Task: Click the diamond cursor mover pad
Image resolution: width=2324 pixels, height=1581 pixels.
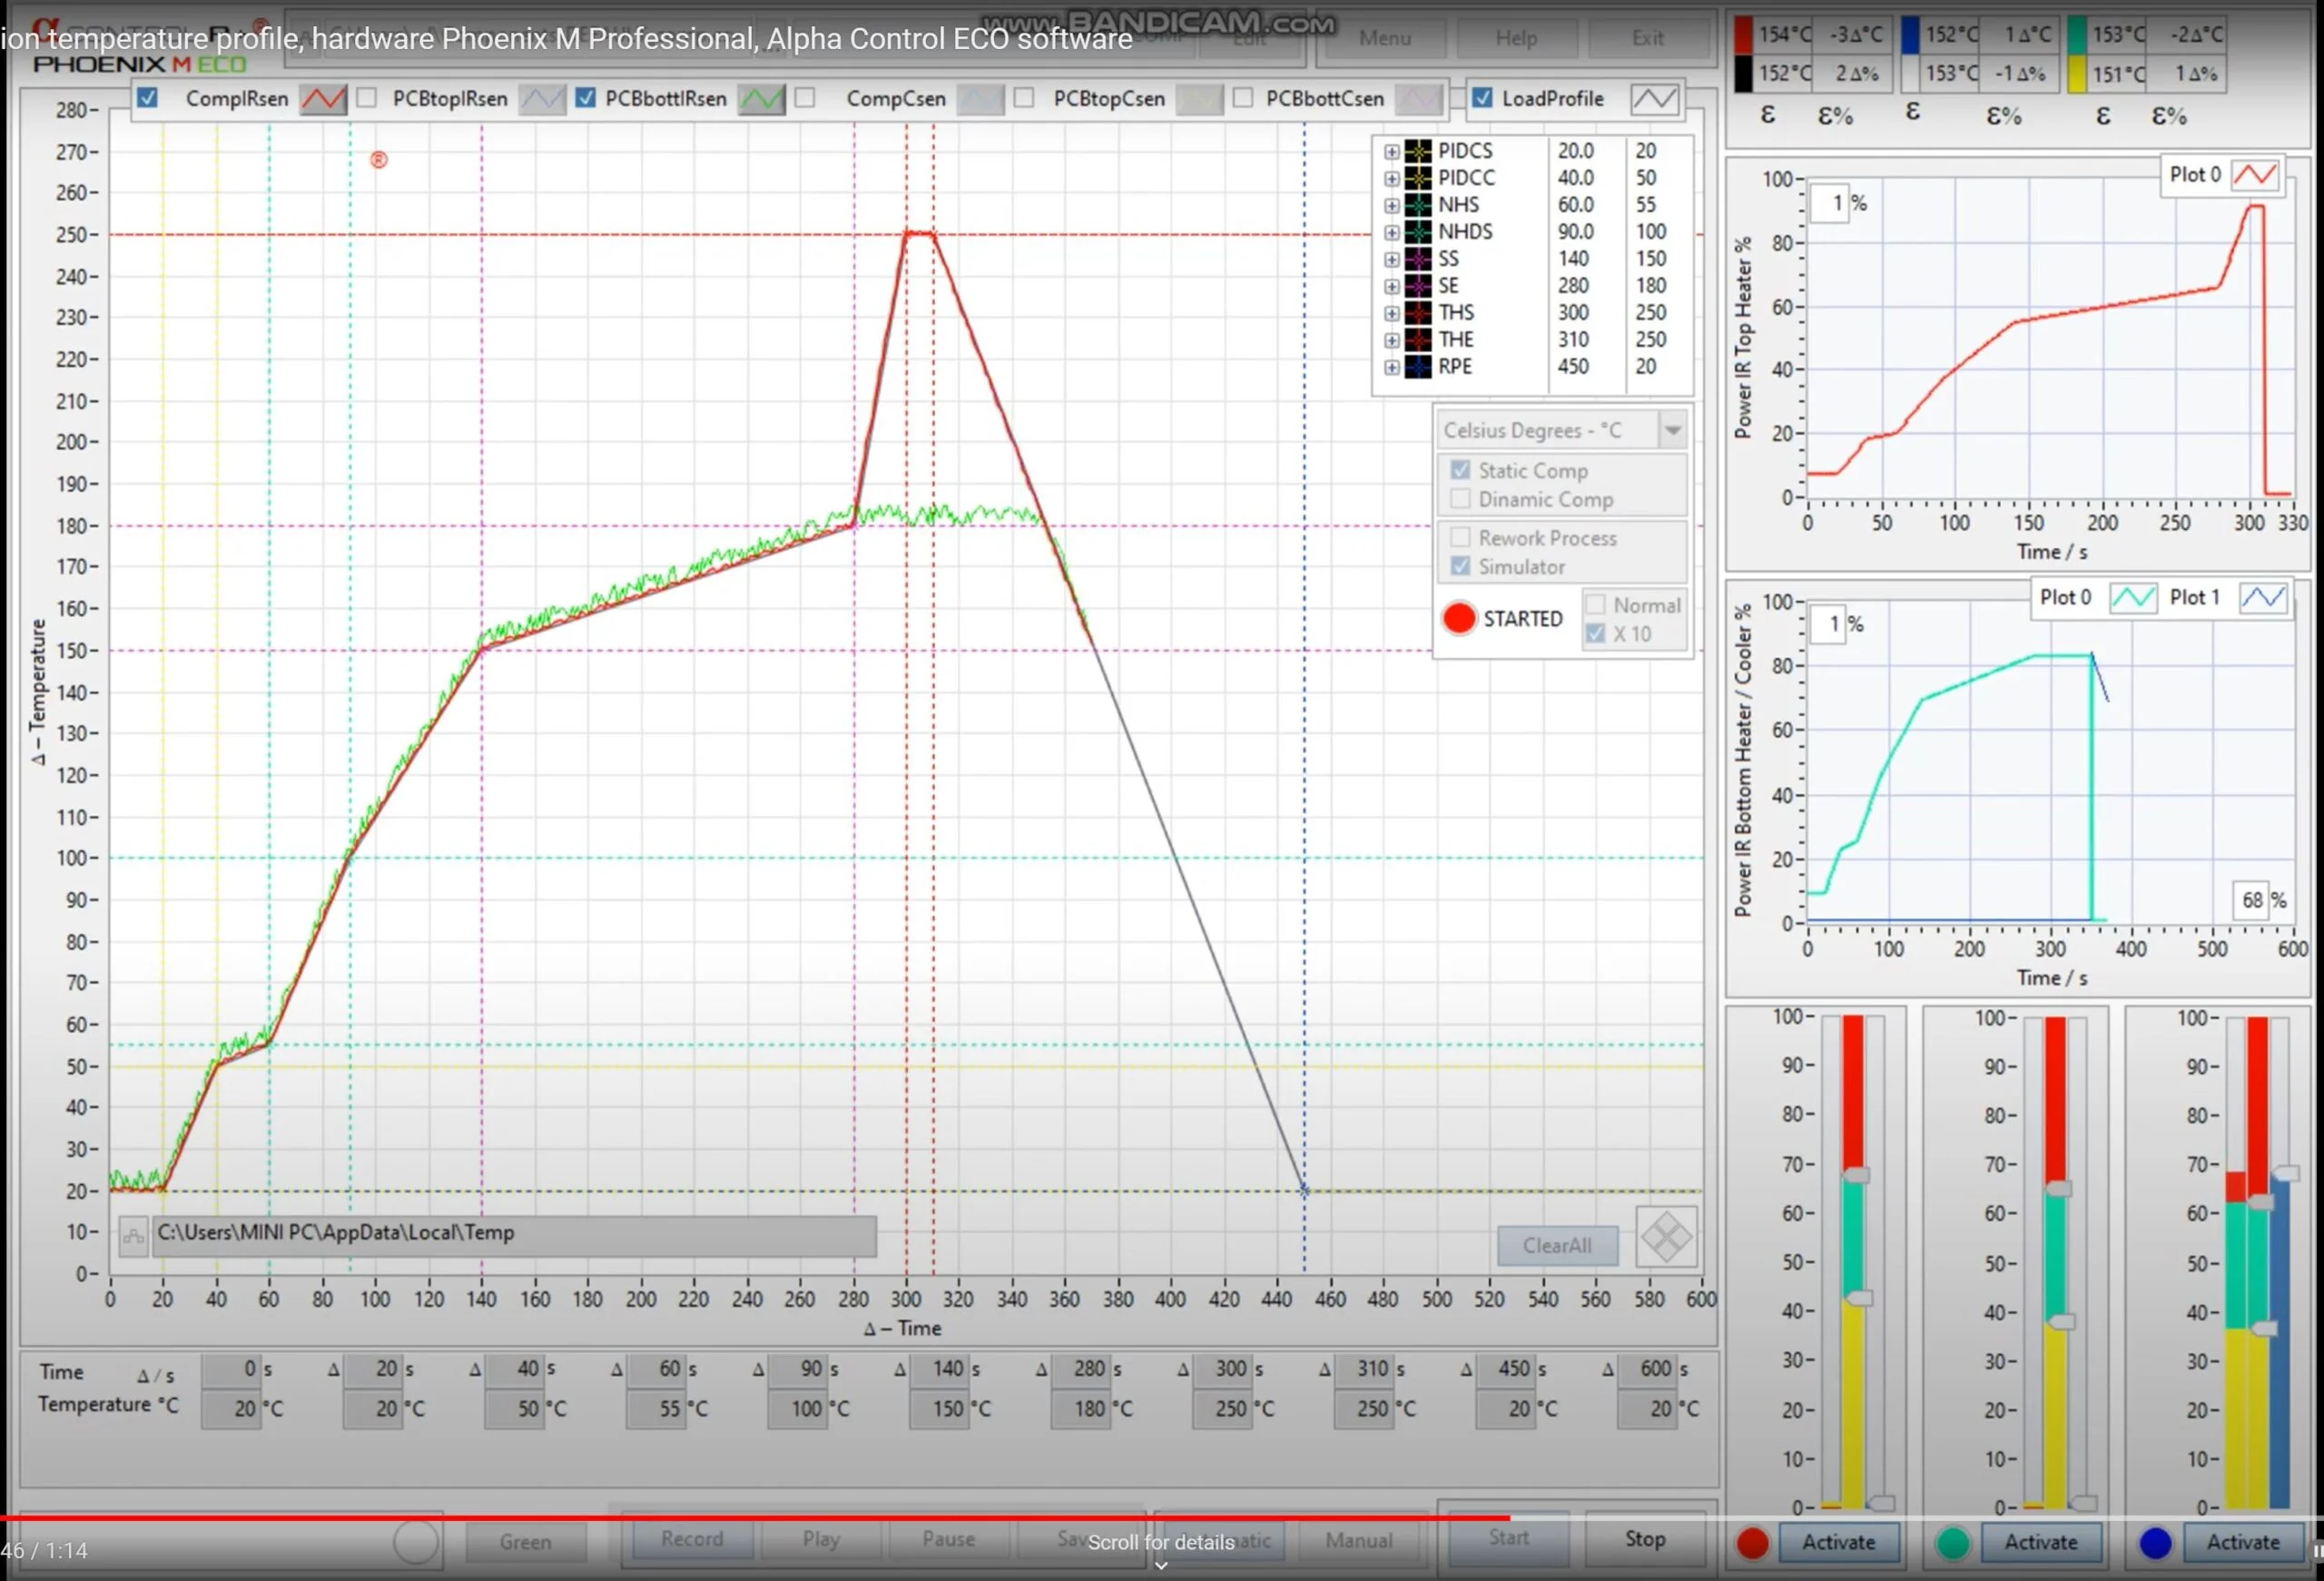Action: (1666, 1238)
